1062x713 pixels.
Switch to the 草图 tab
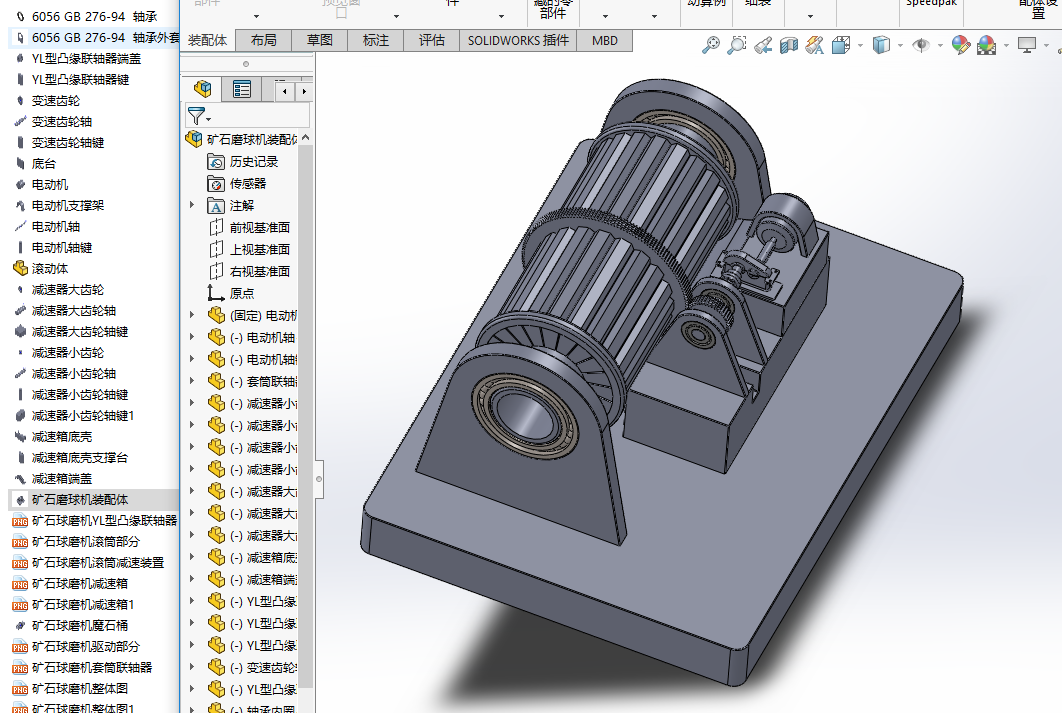point(320,40)
